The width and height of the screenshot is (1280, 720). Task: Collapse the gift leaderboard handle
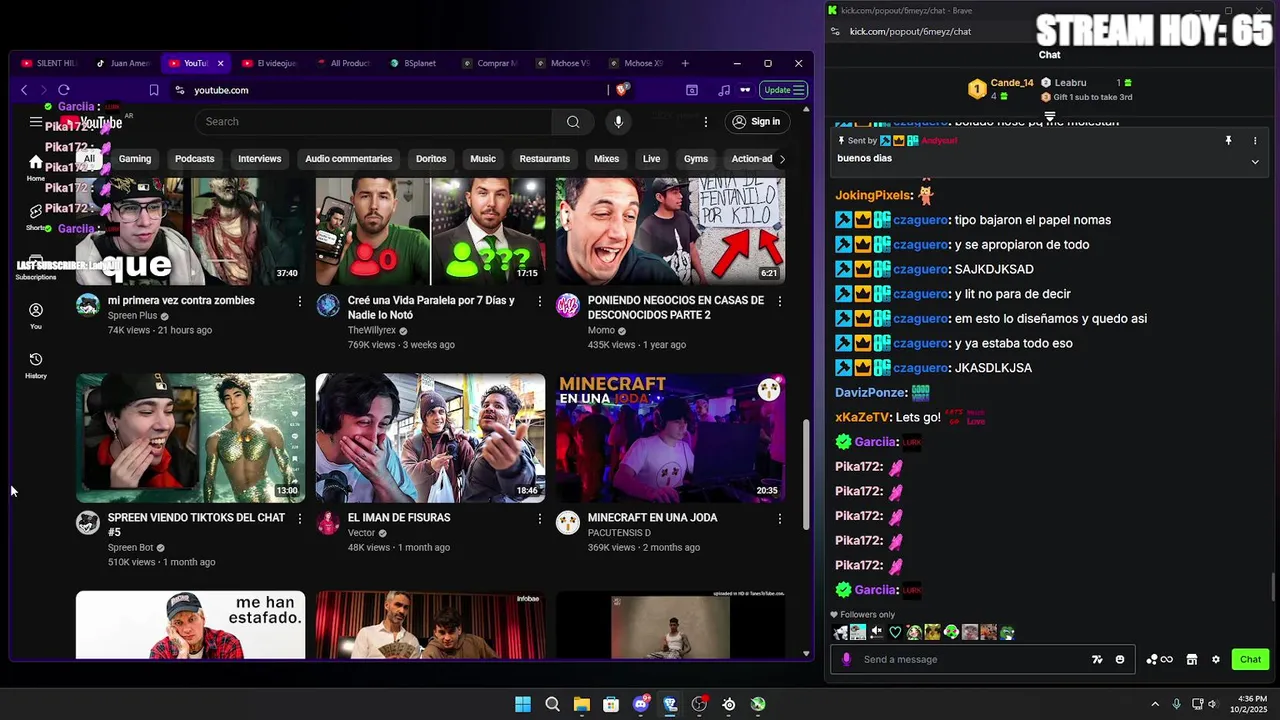coord(1050,116)
